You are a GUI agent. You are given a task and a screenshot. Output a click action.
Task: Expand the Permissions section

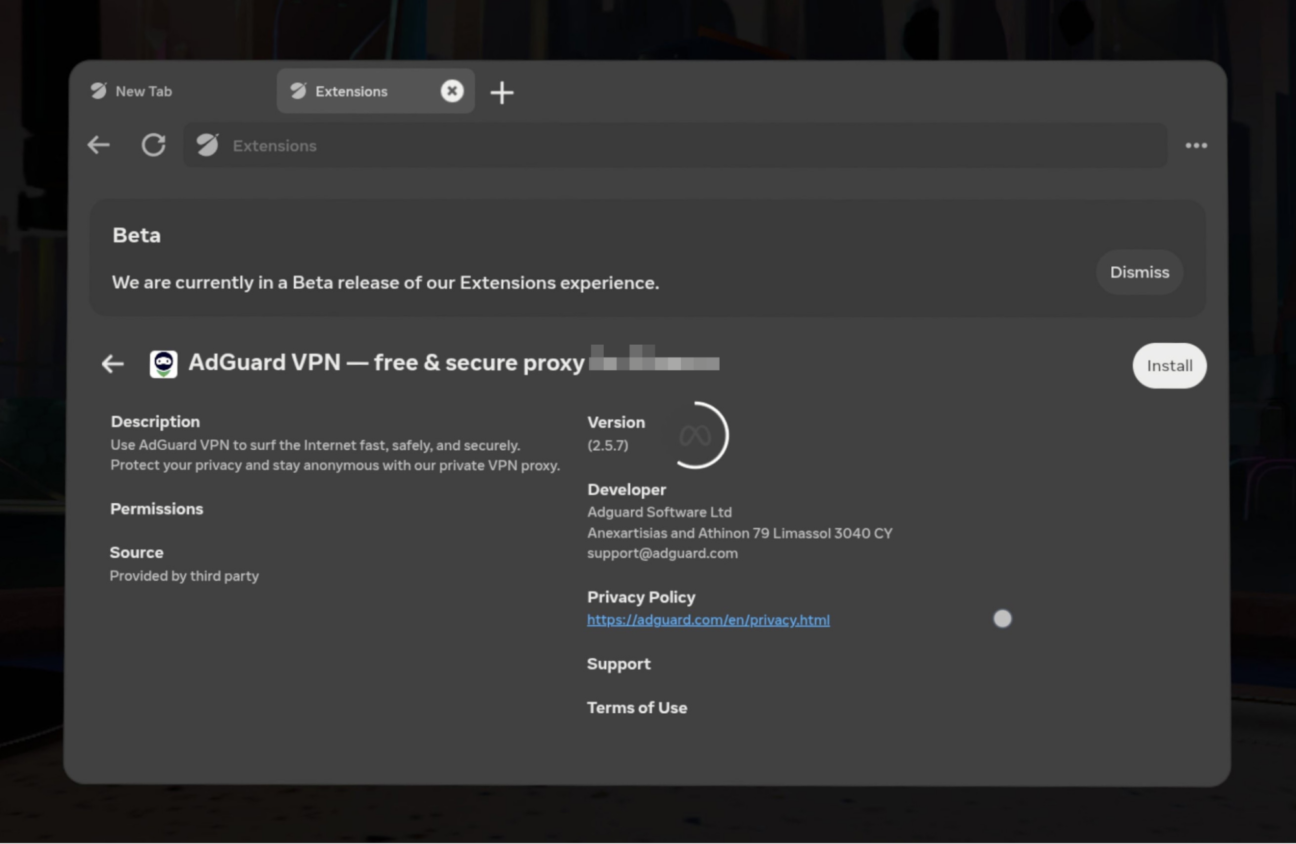tap(157, 509)
